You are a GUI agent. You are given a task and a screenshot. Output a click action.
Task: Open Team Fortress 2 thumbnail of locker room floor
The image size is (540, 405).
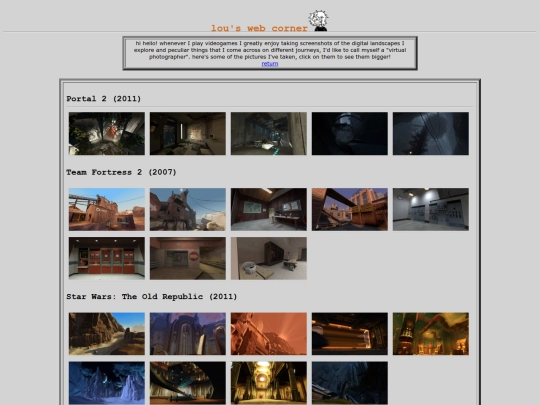269,258
